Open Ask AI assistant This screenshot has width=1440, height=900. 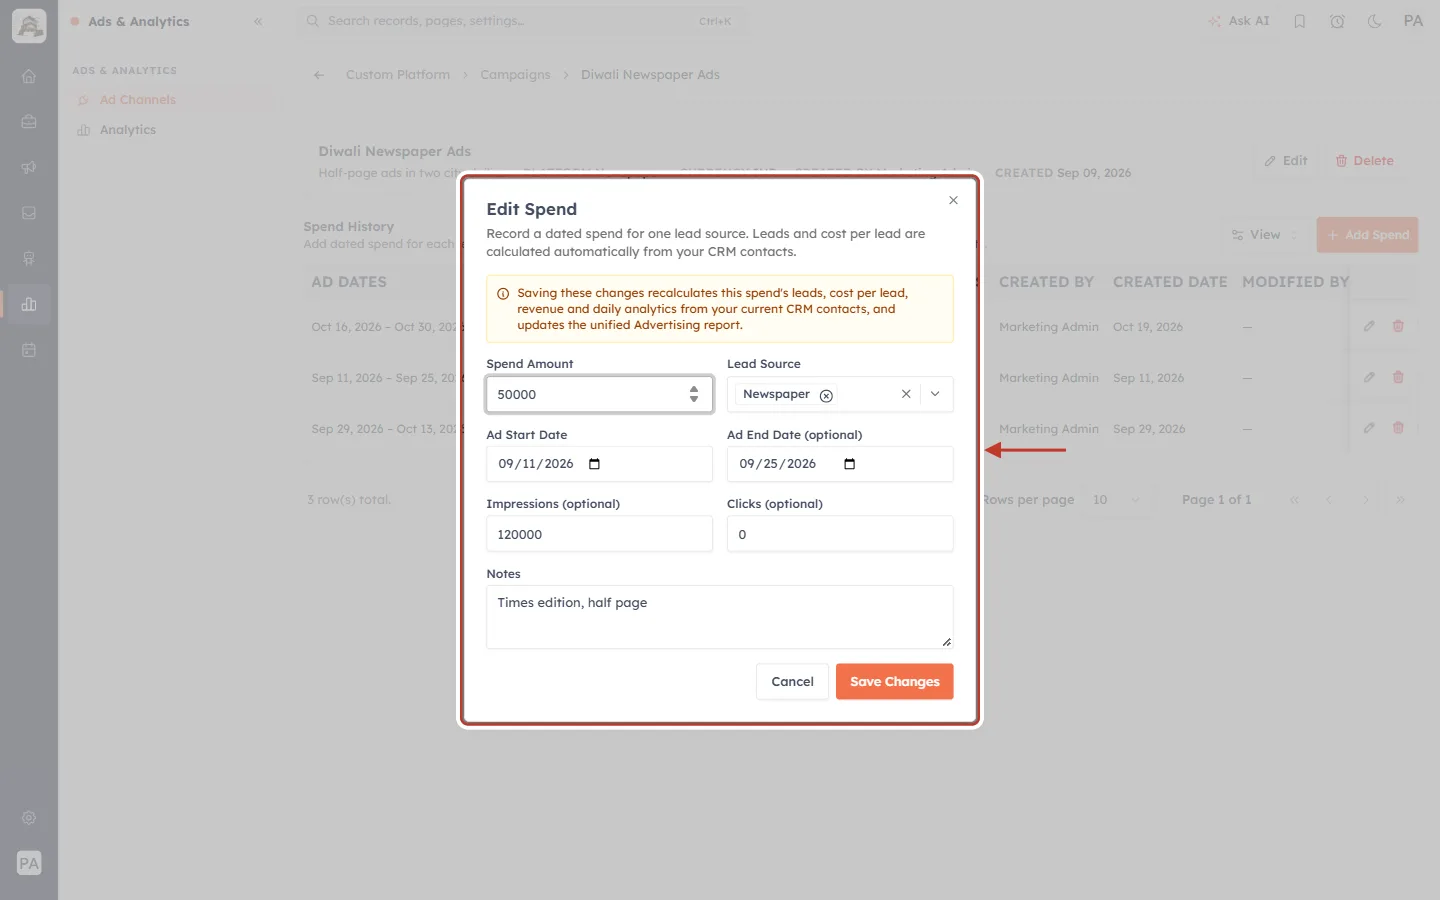(1238, 21)
